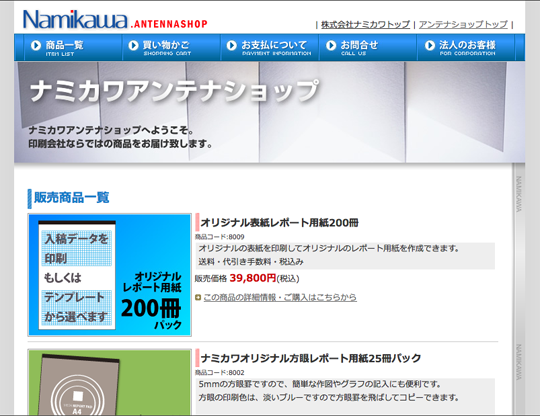
Task: Select the 39,800円 price text
Action: [x=253, y=278]
